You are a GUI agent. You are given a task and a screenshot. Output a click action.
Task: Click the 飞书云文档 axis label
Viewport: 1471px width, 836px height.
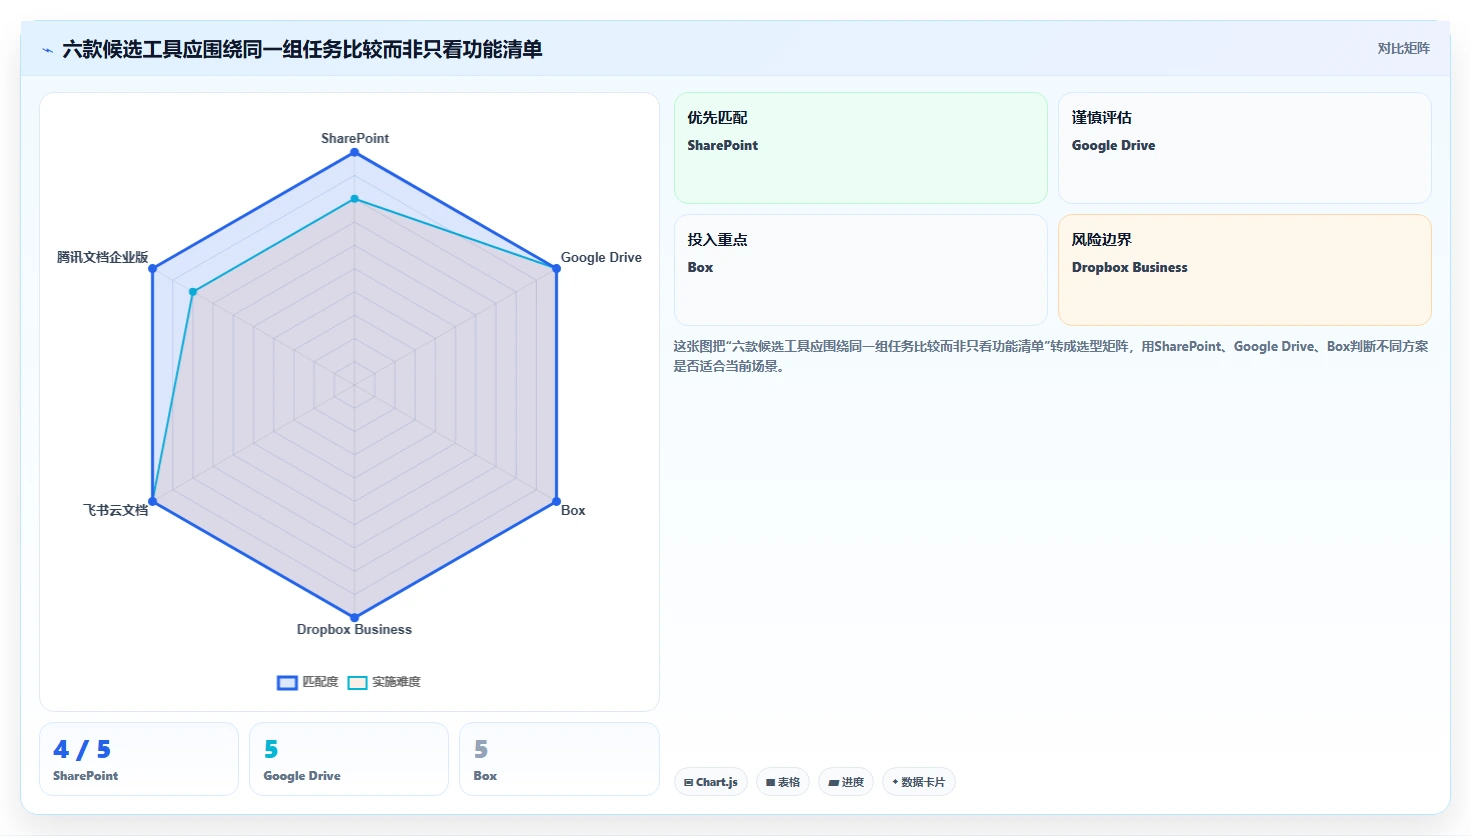115,510
